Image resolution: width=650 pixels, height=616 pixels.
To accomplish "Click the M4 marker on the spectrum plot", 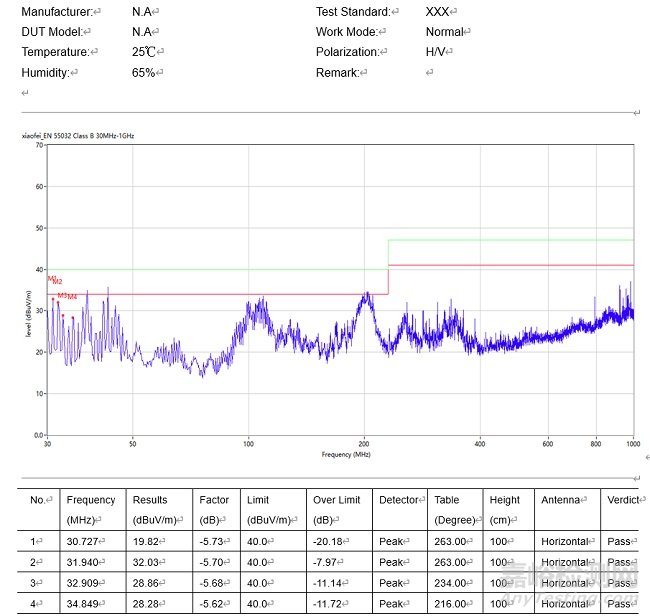I will pyautogui.click(x=72, y=297).
